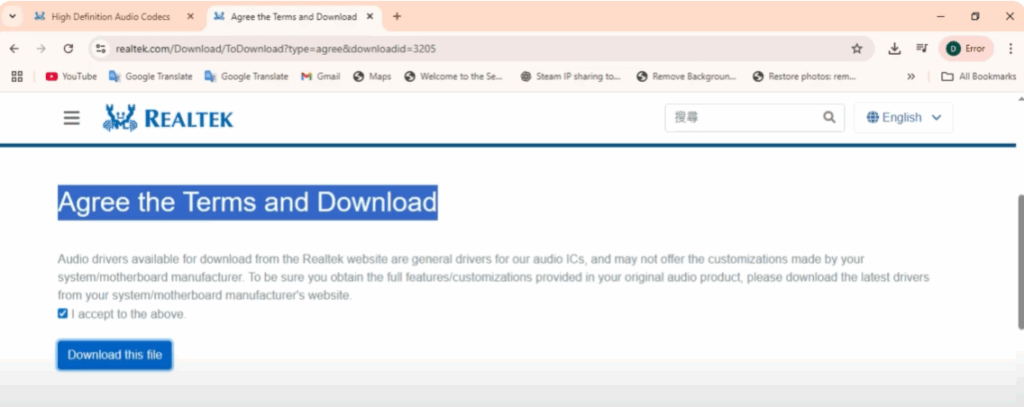1024x407 pixels.
Task: Open the Realtek hamburger menu
Action: (x=72, y=118)
